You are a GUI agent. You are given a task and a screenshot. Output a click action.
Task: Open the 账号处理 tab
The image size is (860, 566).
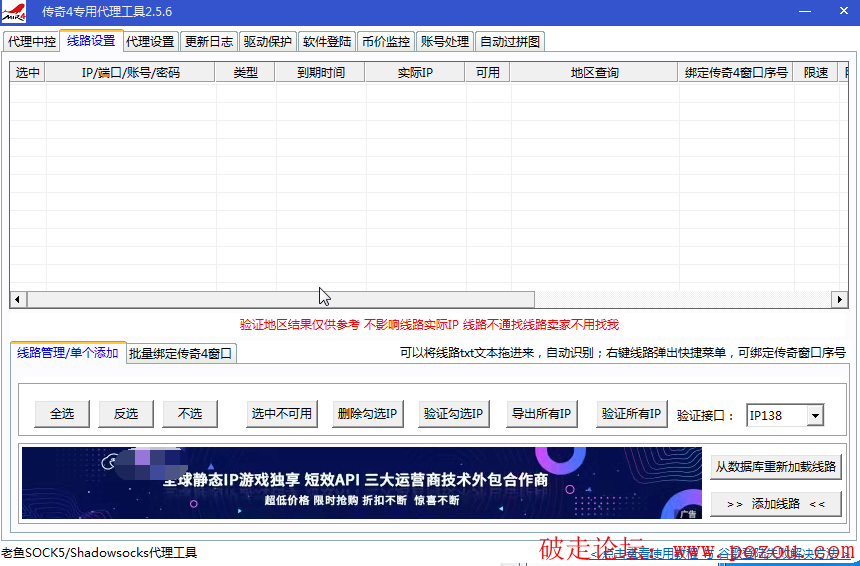tap(445, 42)
